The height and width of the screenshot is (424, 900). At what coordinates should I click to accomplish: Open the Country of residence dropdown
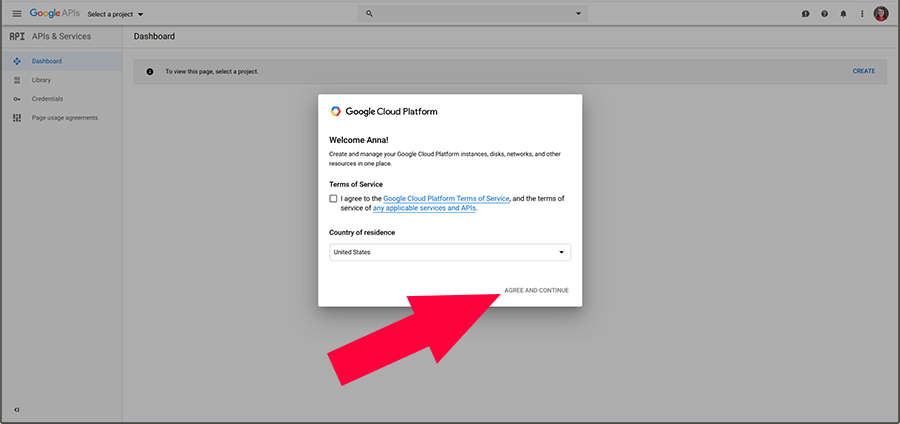point(450,252)
